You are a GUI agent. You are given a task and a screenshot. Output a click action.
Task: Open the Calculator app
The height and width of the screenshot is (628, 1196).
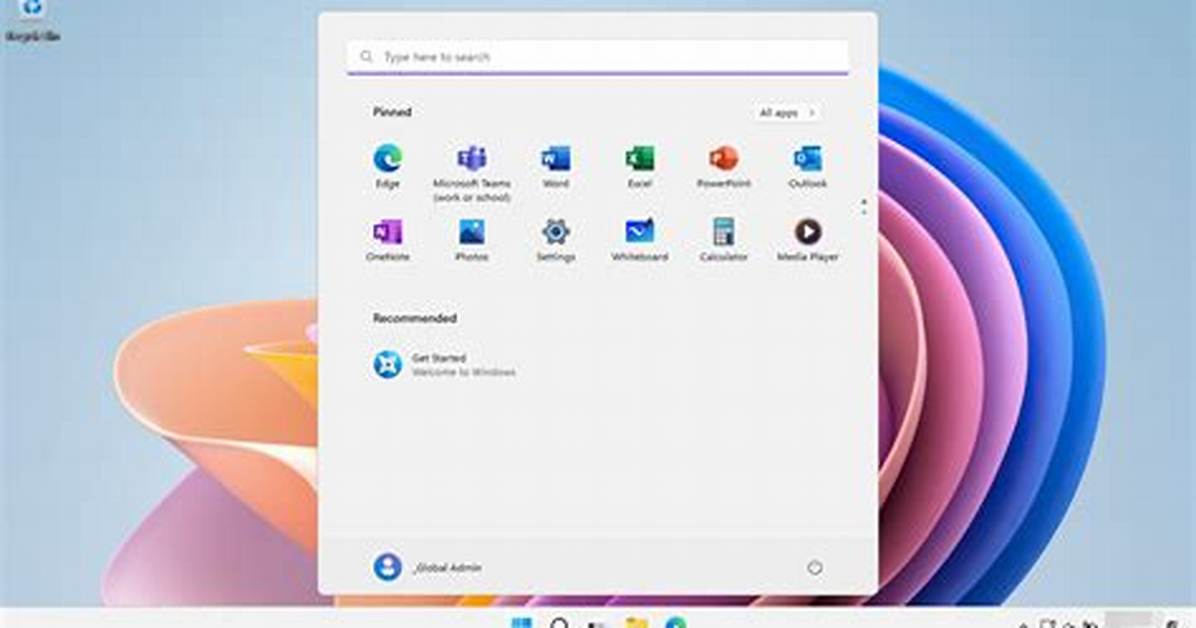(x=723, y=240)
